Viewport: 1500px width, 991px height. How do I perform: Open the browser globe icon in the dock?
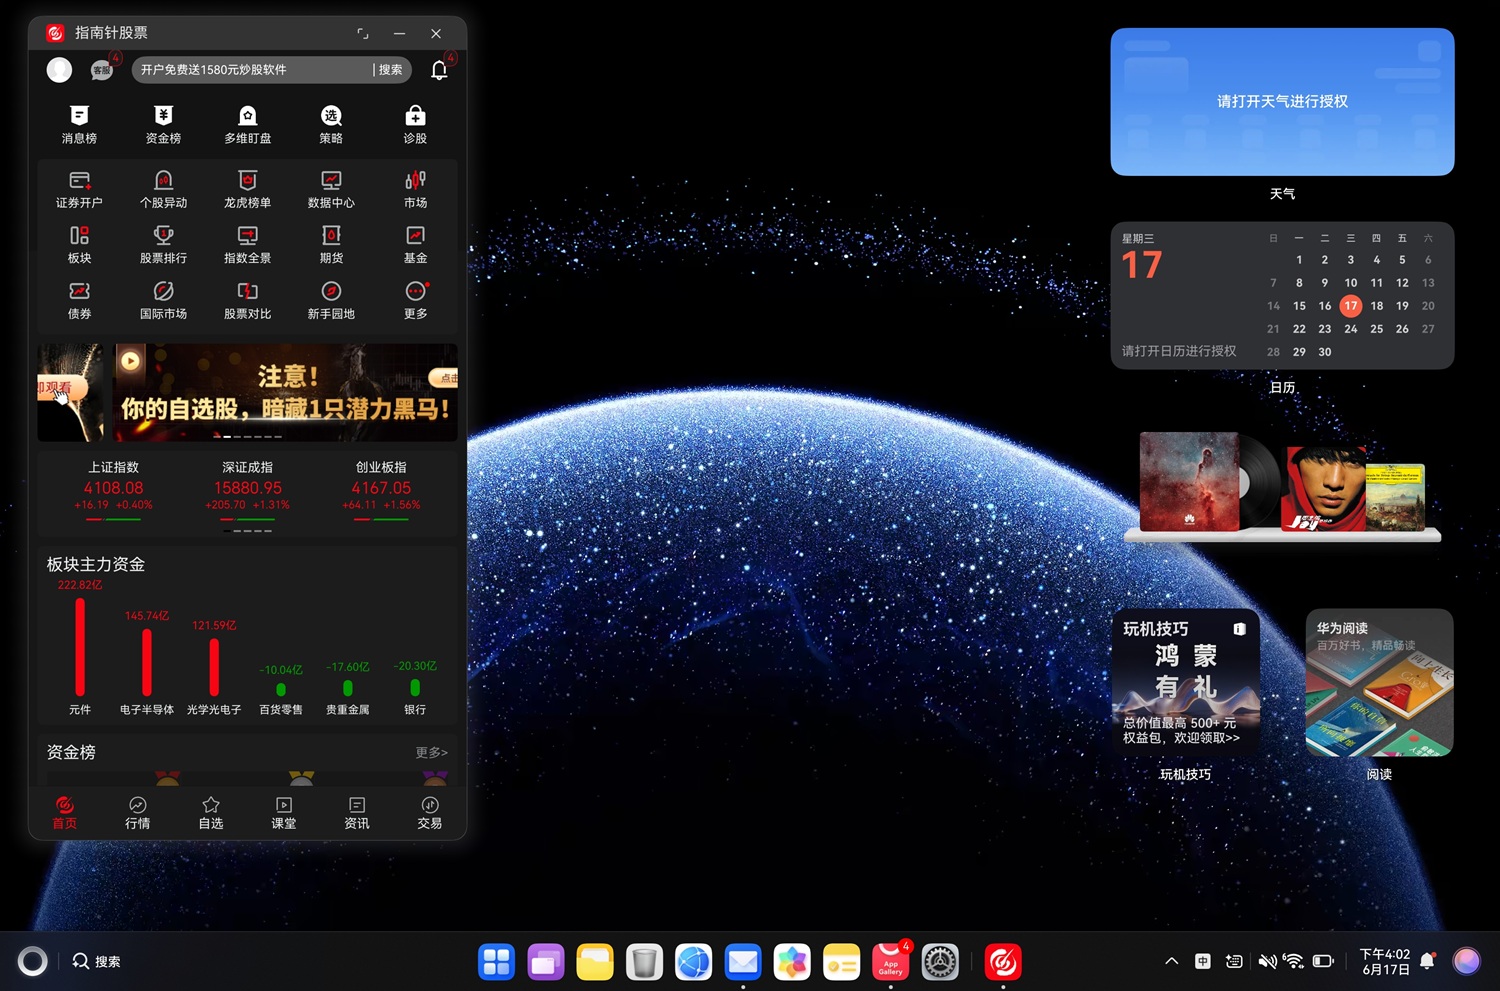[x=693, y=962]
